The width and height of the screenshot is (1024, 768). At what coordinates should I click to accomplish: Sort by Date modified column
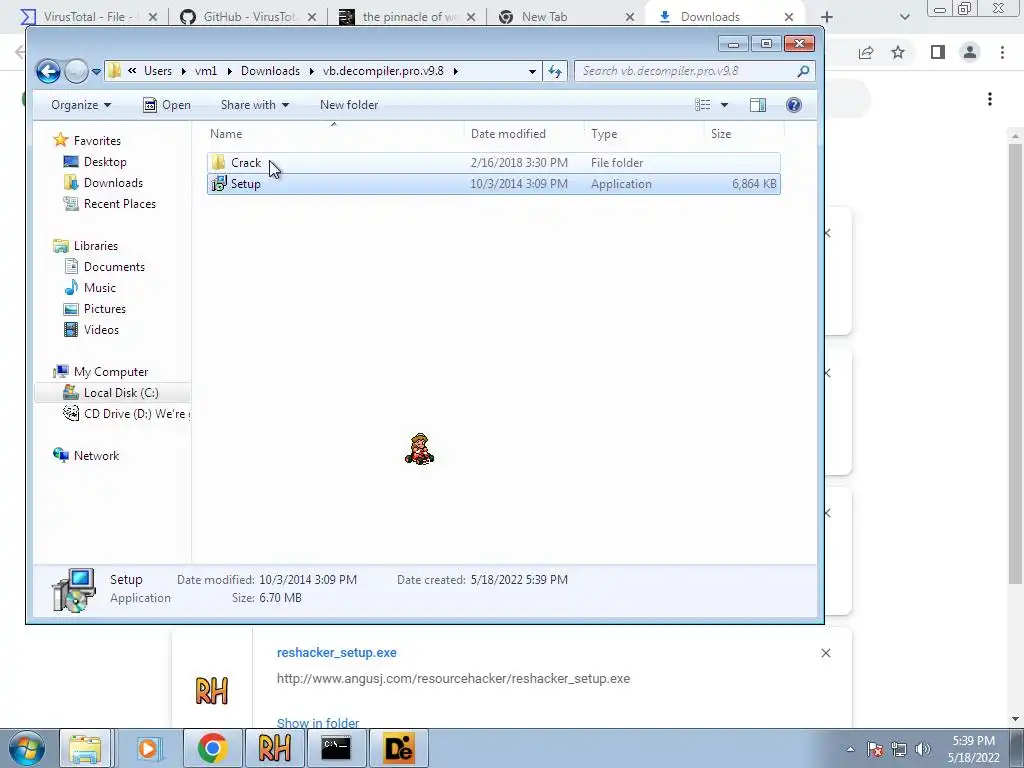[x=523, y=133]
